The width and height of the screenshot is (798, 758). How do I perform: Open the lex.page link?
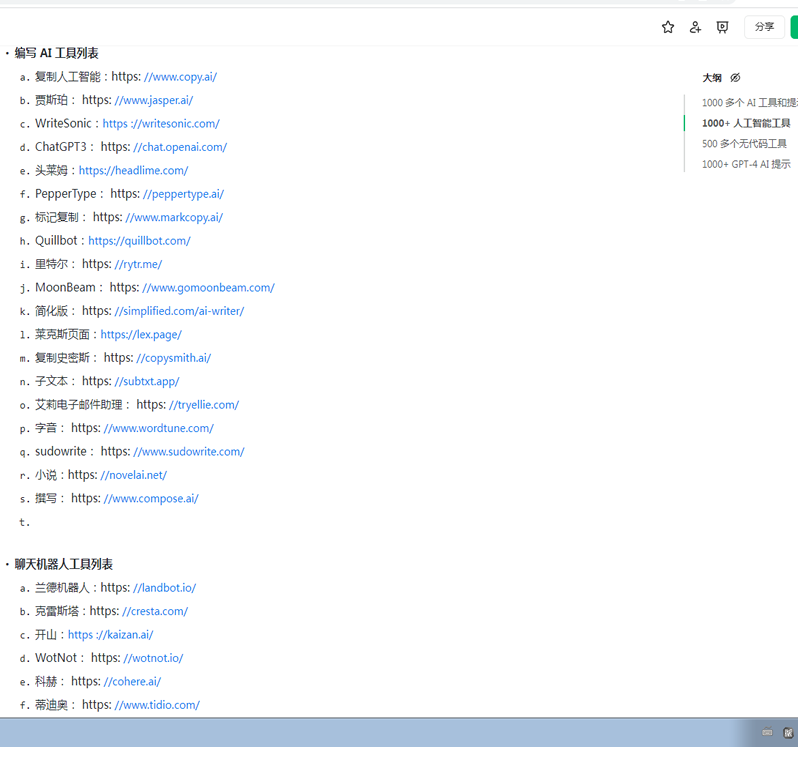(141, 334)
